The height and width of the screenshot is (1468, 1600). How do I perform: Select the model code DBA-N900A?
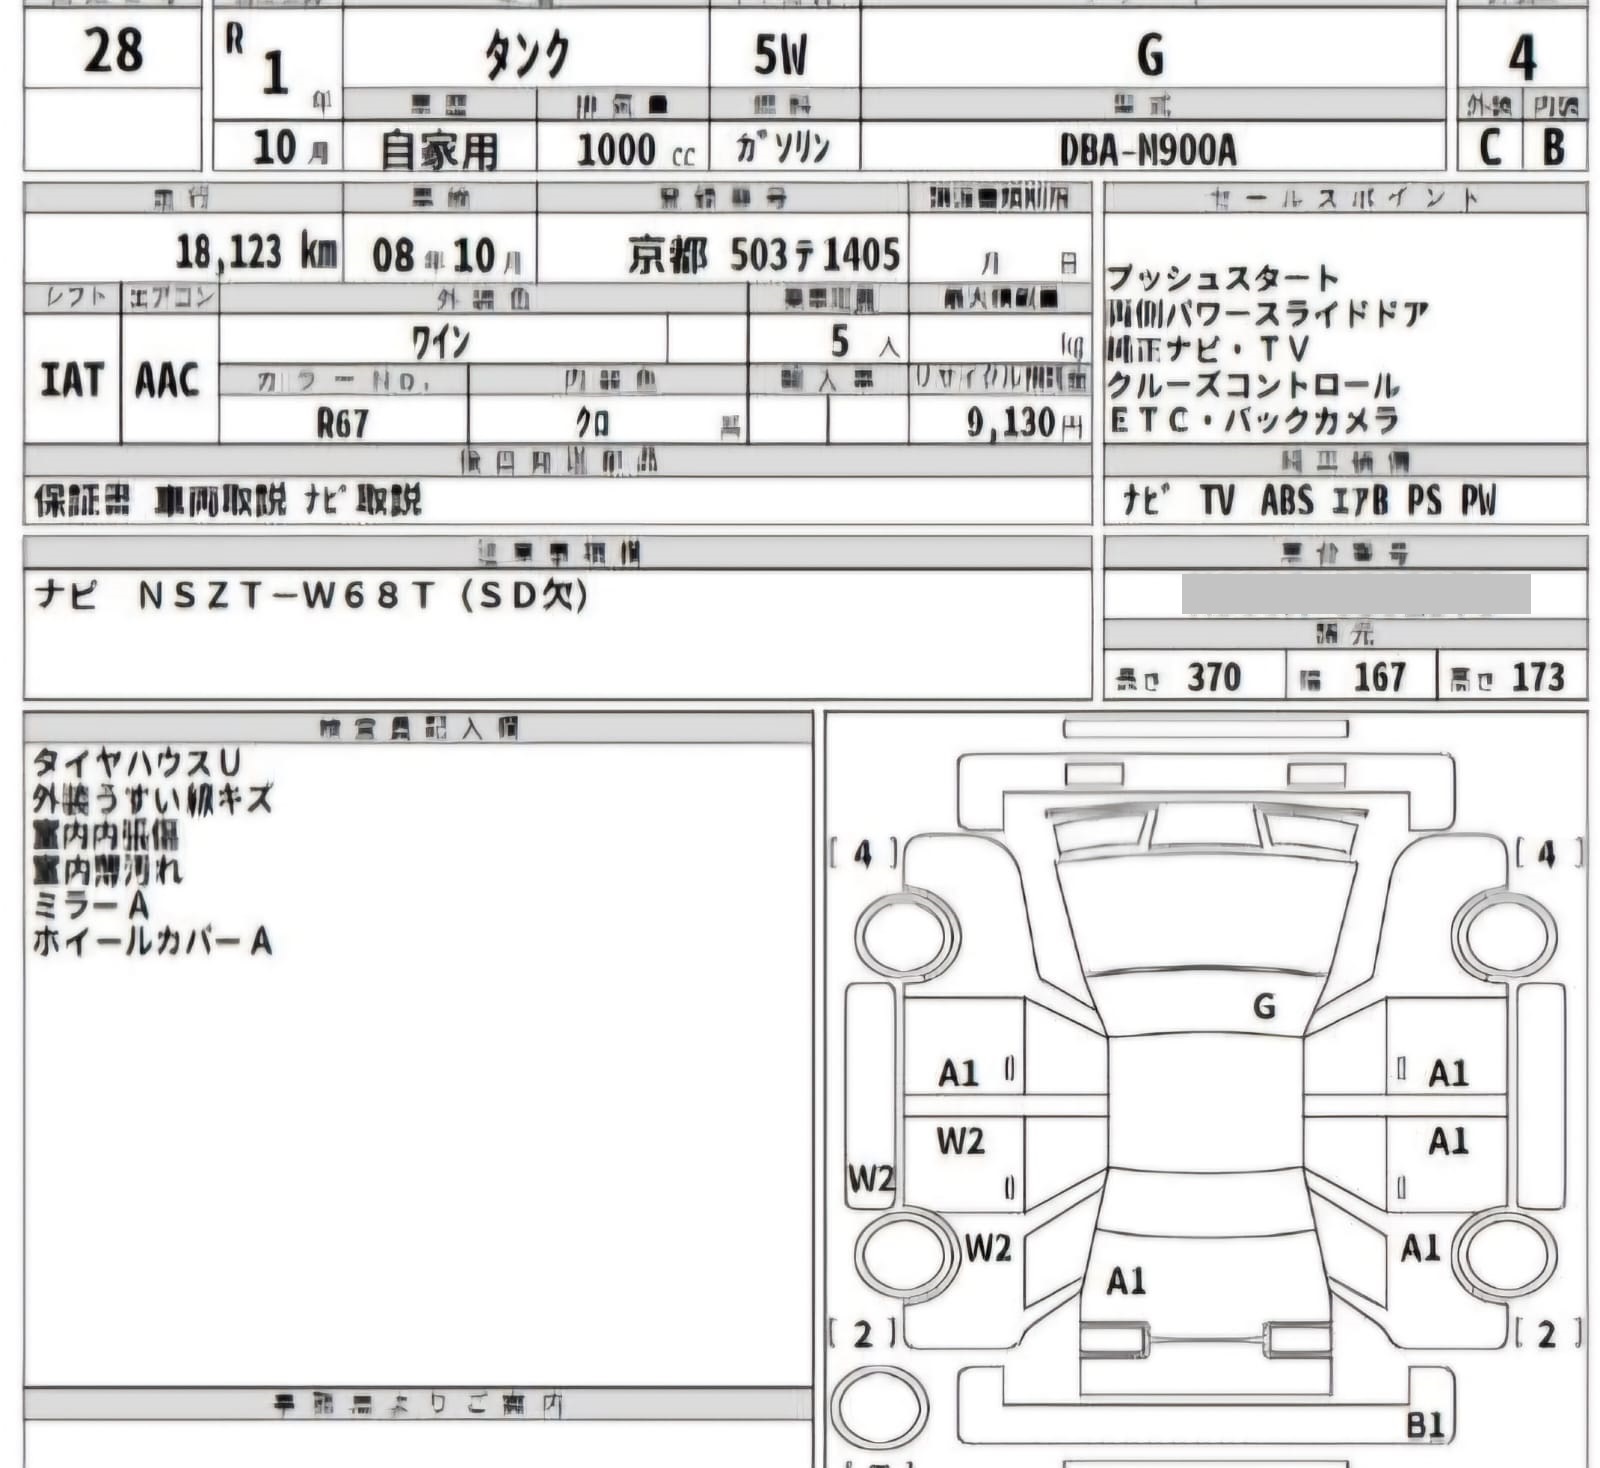point(1148,150)
